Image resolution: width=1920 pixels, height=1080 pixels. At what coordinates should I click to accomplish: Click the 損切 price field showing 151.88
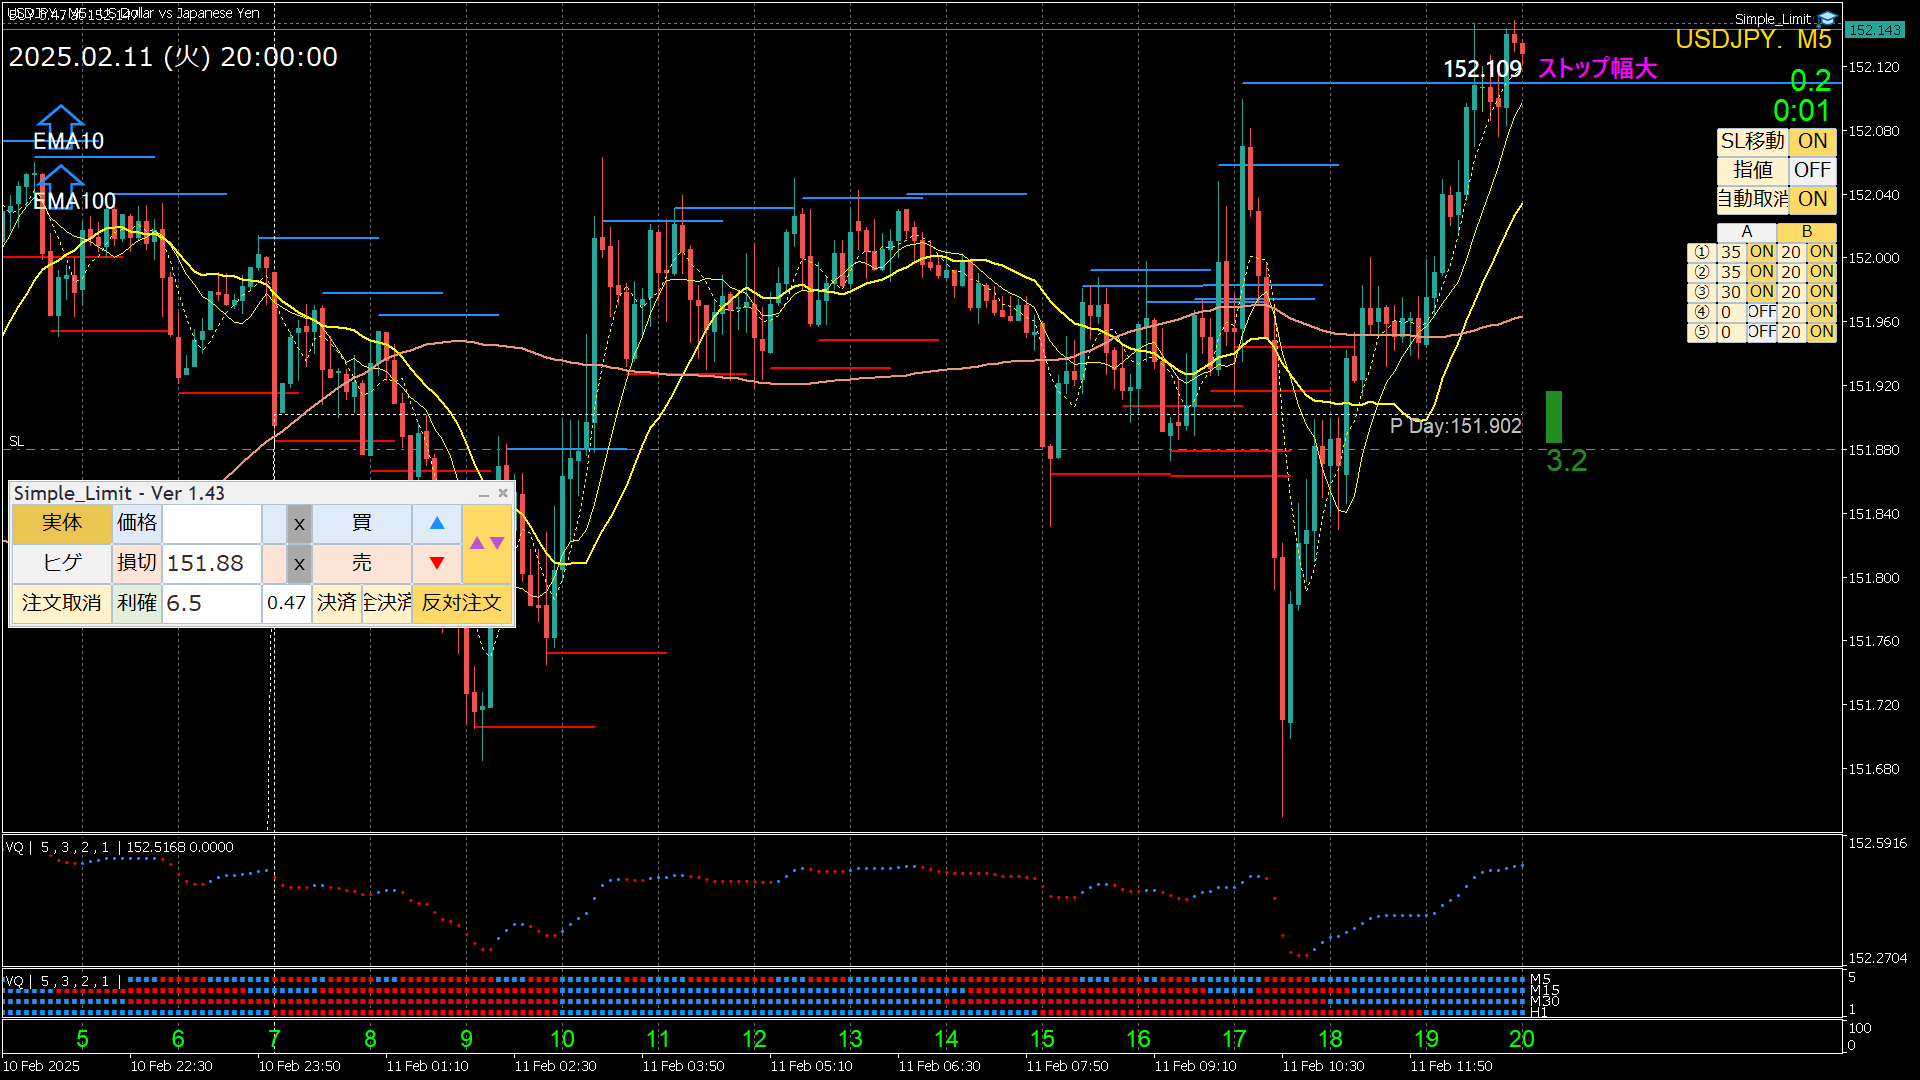click(x=211, y=563)
